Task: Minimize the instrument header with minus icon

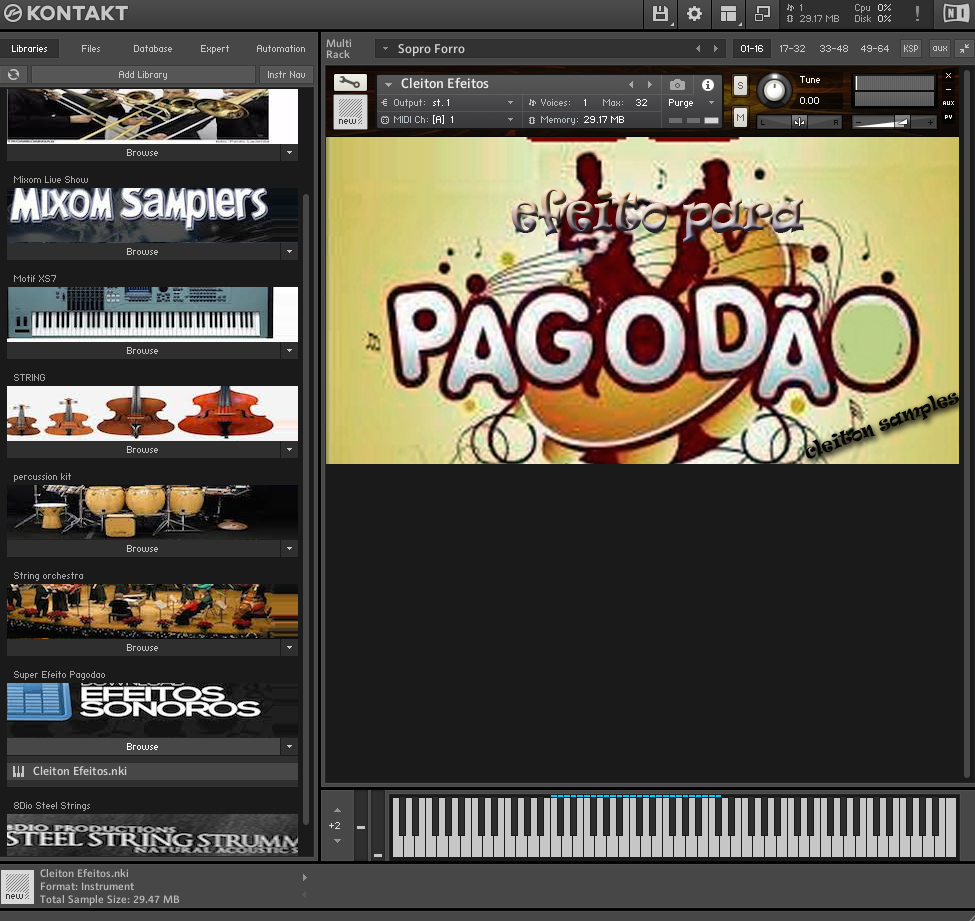Action: 948,90
